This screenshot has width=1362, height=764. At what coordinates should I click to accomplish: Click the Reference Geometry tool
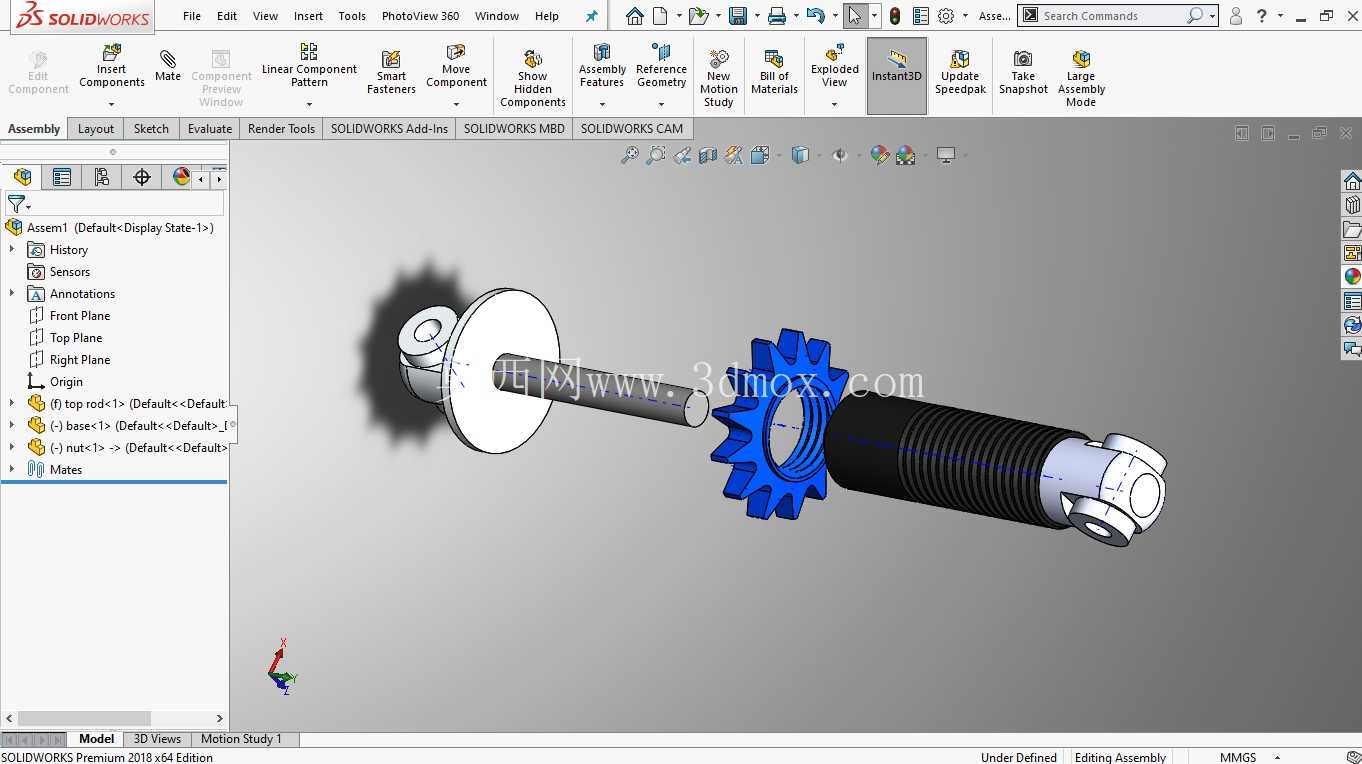661,65
